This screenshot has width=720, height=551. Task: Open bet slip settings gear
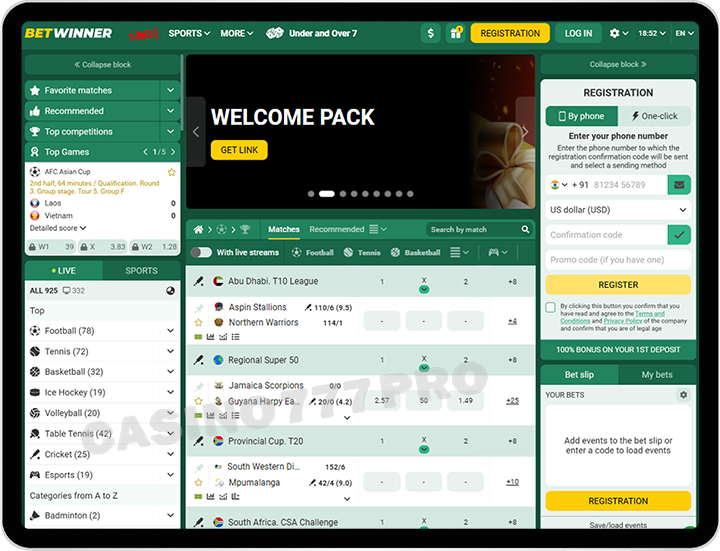pos(683,395)
